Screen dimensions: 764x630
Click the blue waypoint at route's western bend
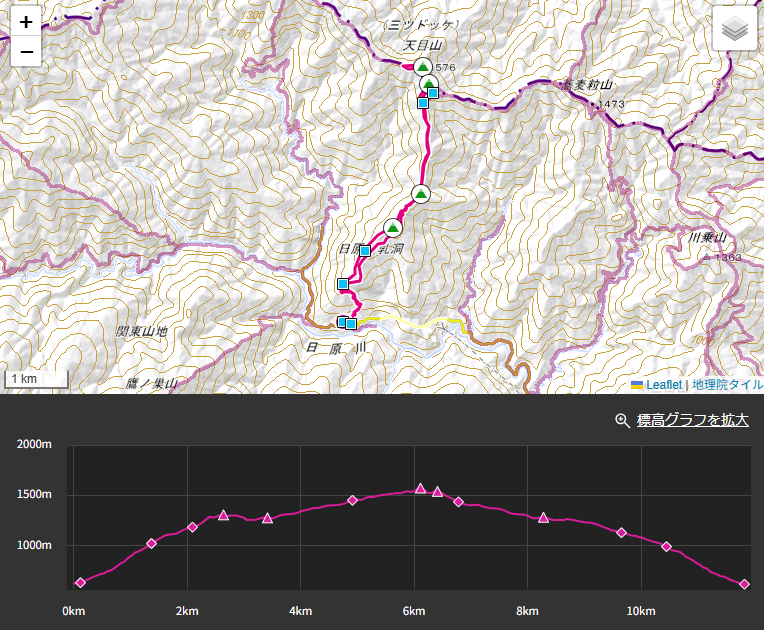343,284
